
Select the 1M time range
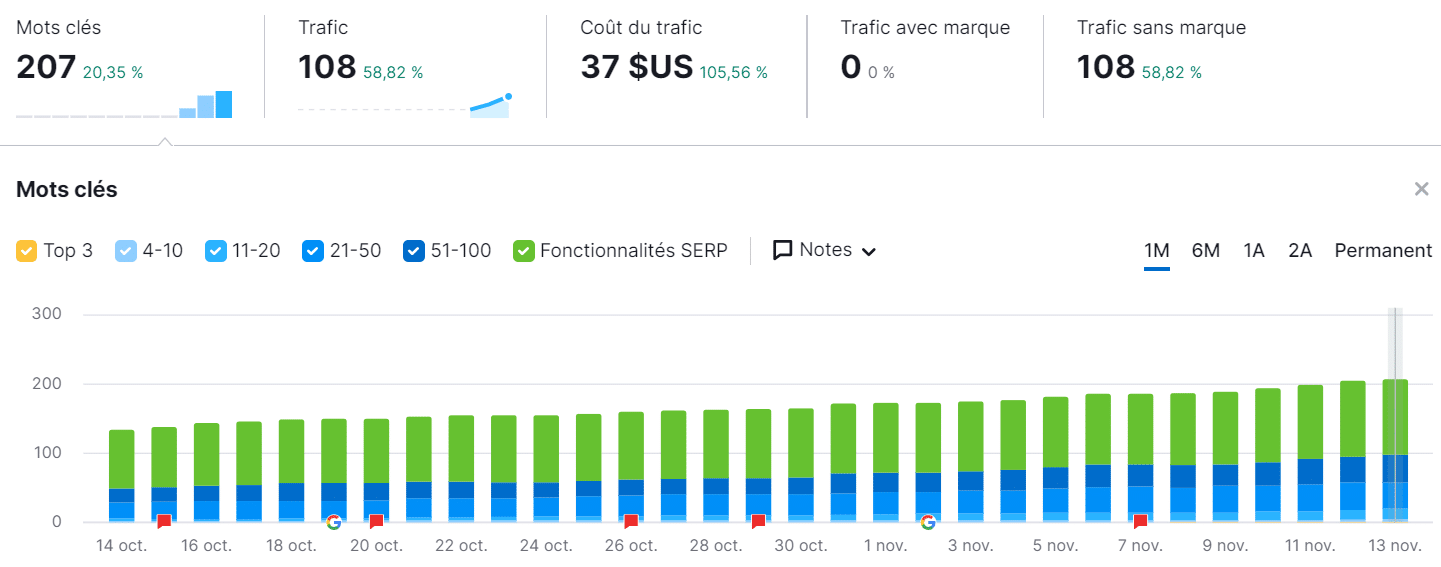1157,251
